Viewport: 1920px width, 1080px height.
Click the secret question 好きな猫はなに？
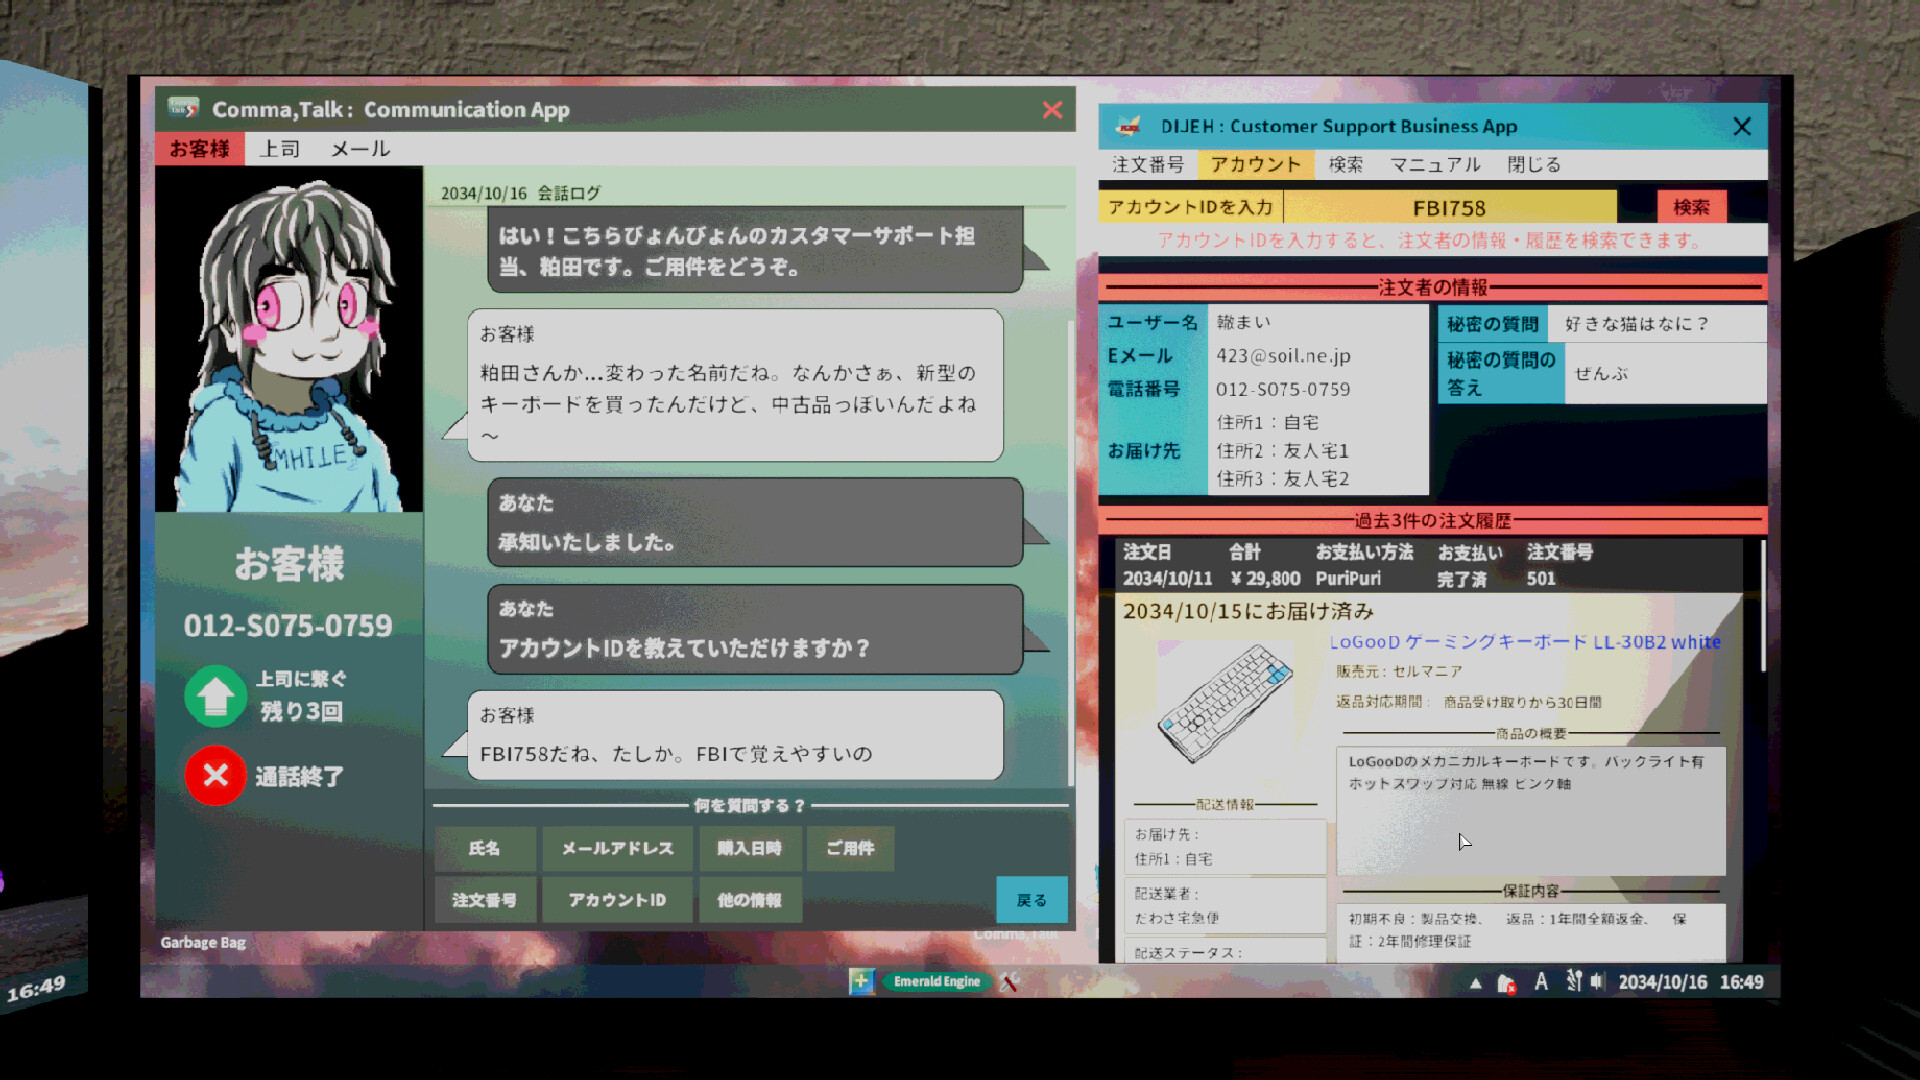1636,324
